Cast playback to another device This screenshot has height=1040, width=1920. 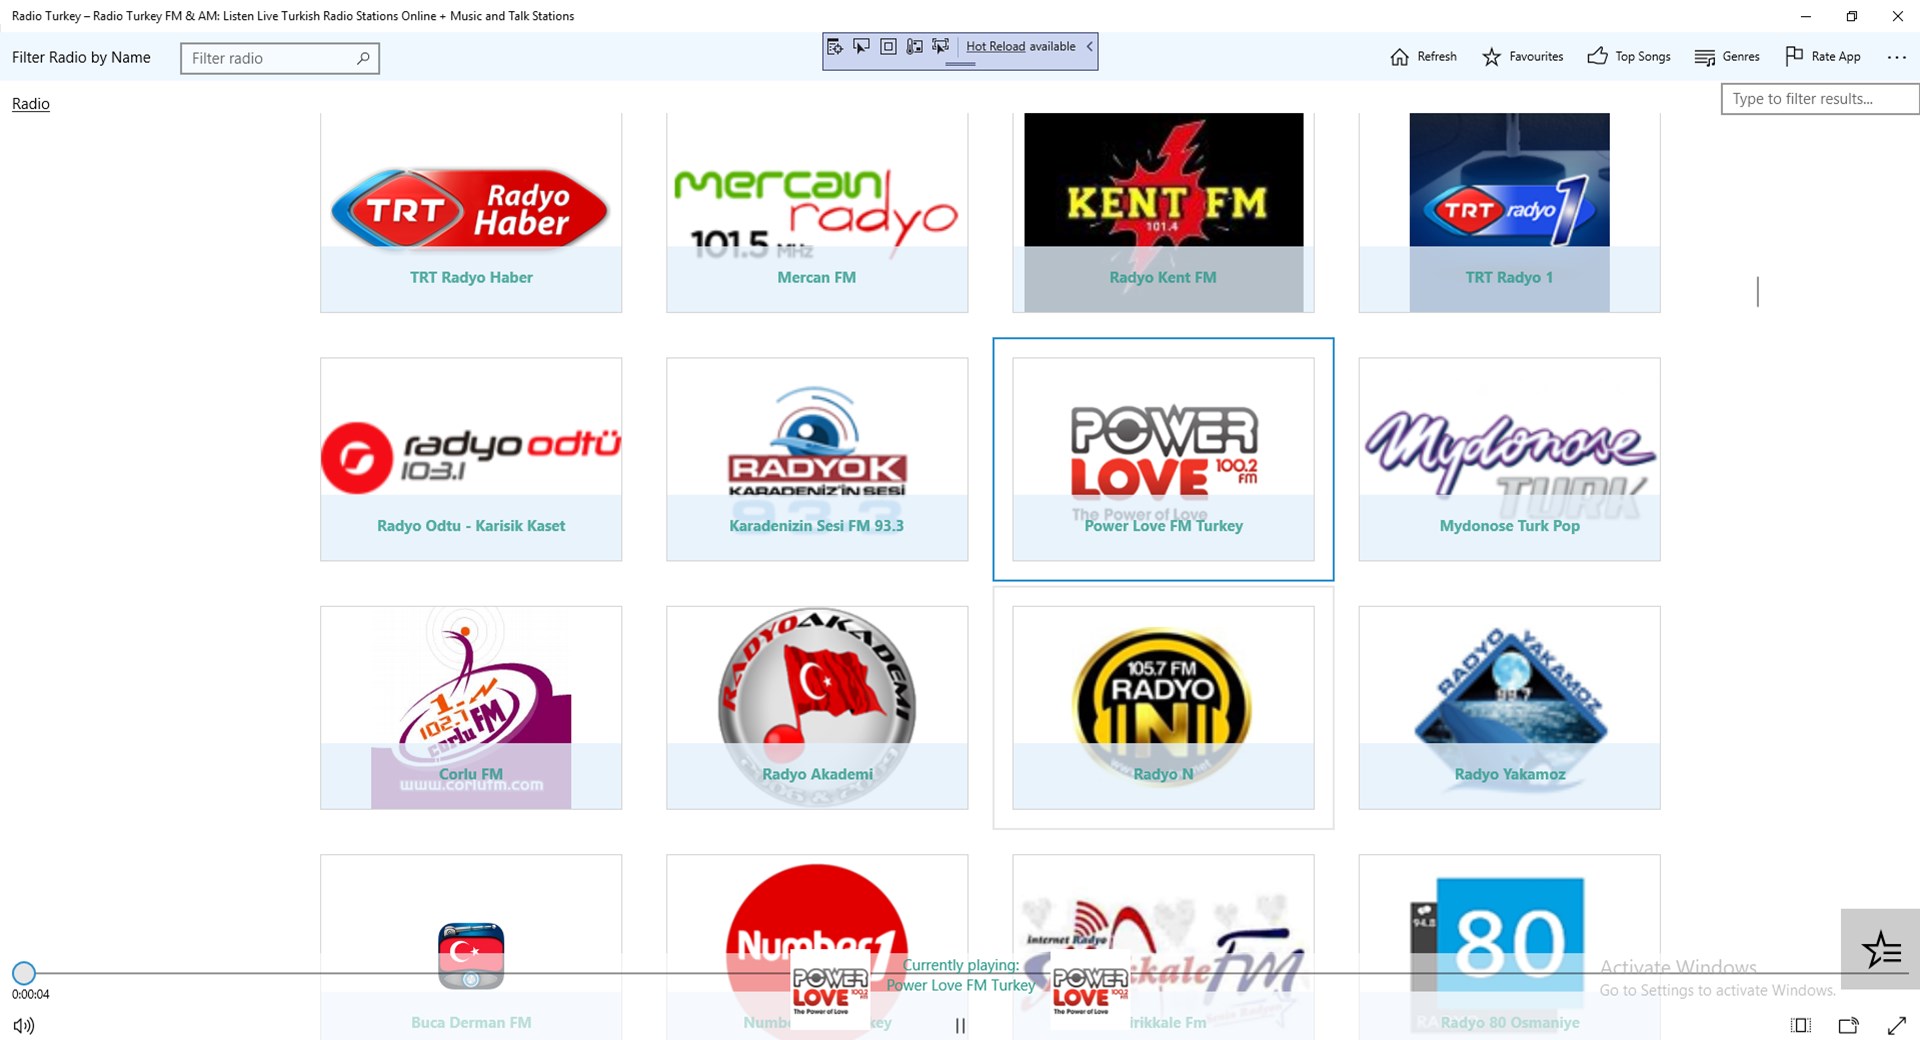pos(1848,1025)
